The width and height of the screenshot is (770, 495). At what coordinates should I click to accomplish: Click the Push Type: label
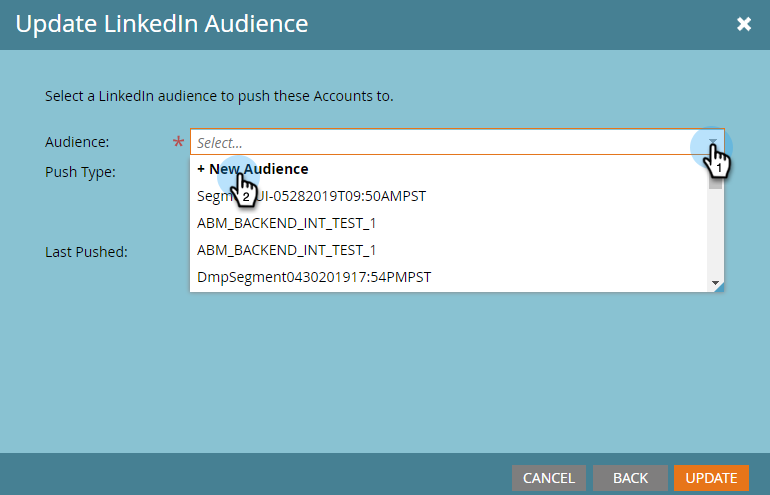click(80, 172)
